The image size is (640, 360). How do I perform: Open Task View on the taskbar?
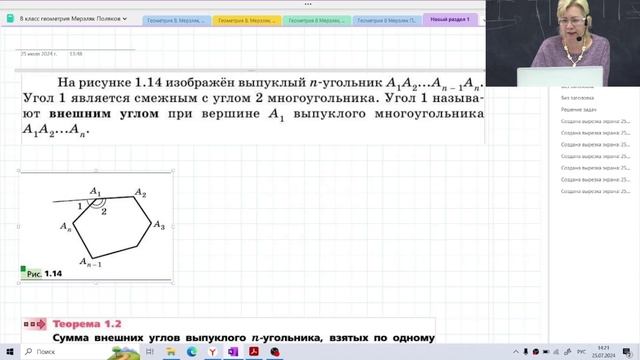150,351
